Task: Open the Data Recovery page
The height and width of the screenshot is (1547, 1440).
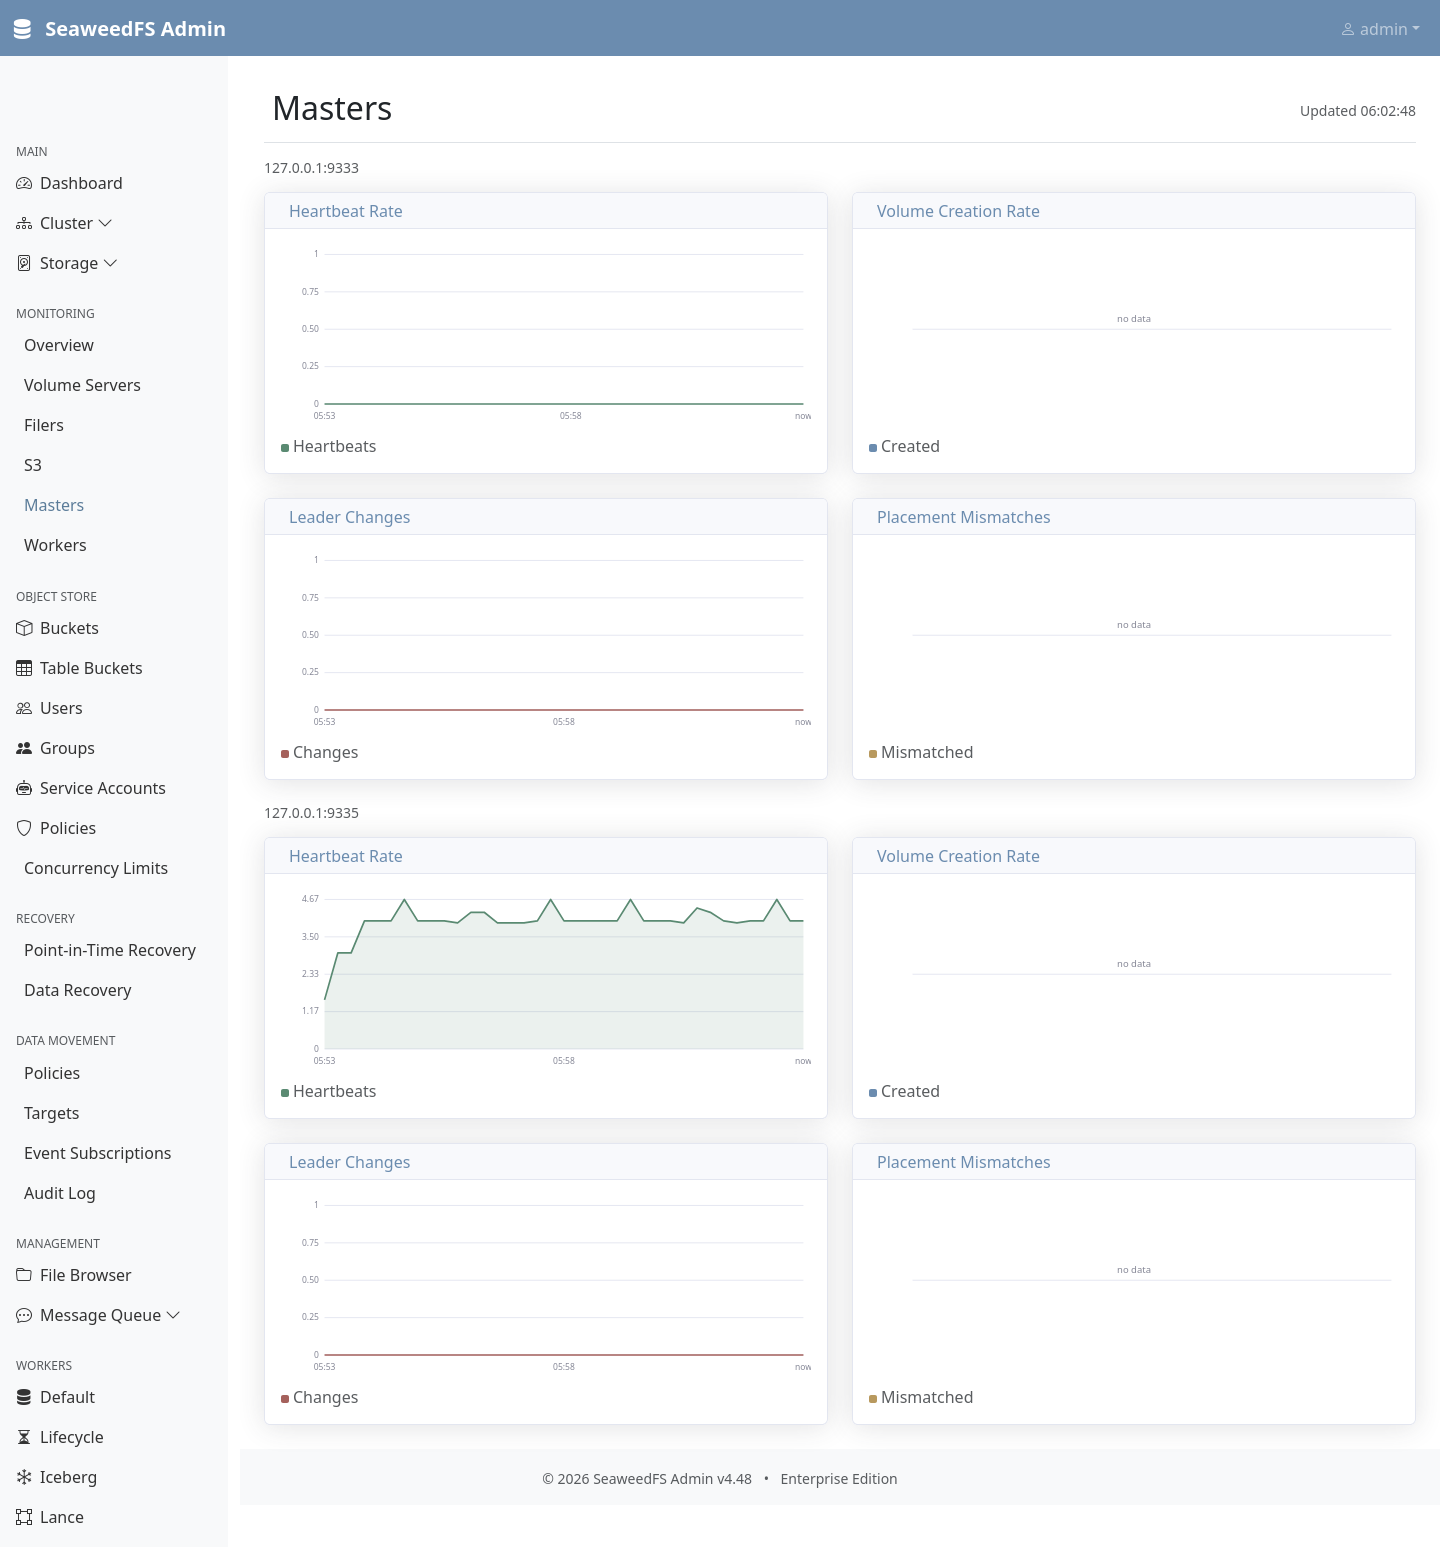Action: [78, 990]
